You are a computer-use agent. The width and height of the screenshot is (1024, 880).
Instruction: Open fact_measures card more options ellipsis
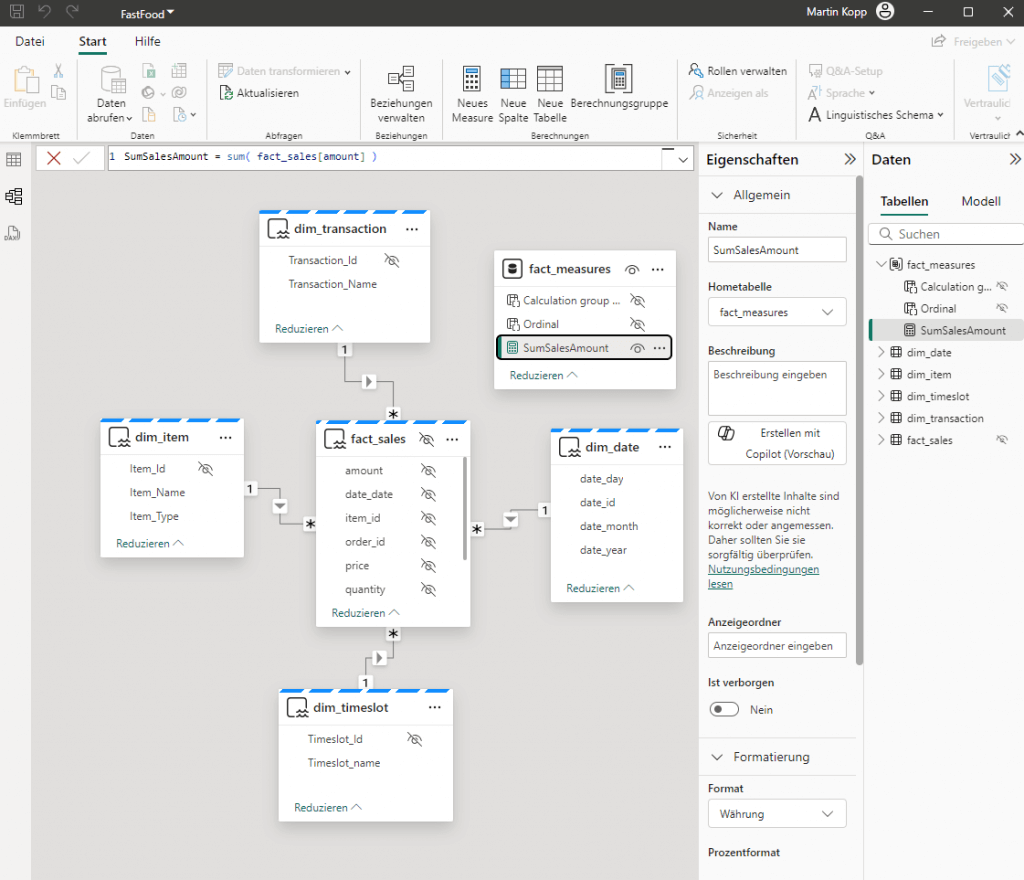click(x=658, y=270)
